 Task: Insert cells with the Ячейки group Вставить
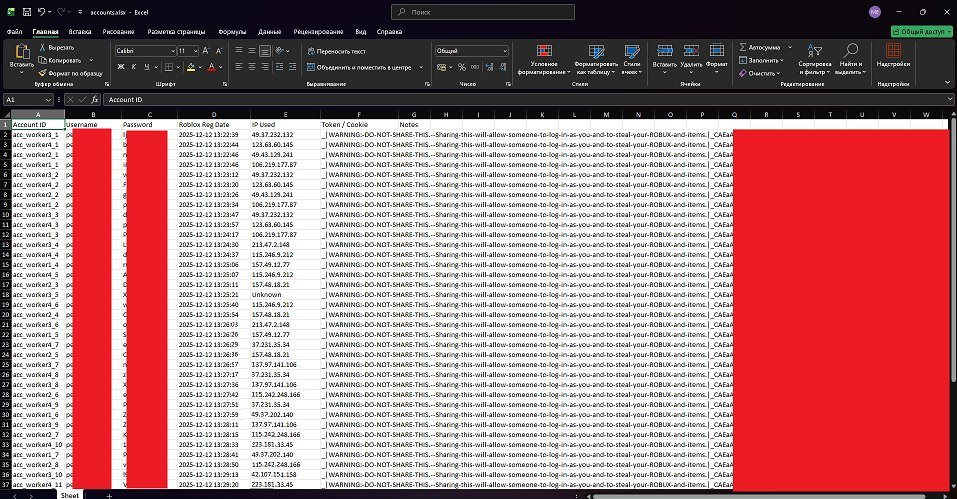(x=665, y=60)
